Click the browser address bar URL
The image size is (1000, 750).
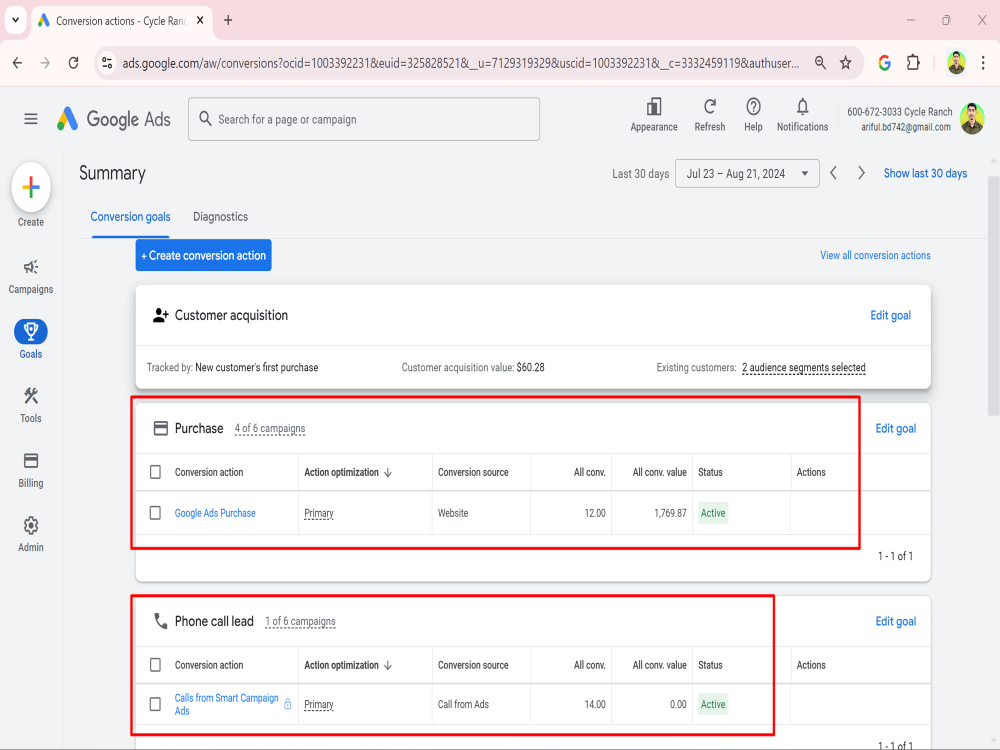(x=460, y=63)
